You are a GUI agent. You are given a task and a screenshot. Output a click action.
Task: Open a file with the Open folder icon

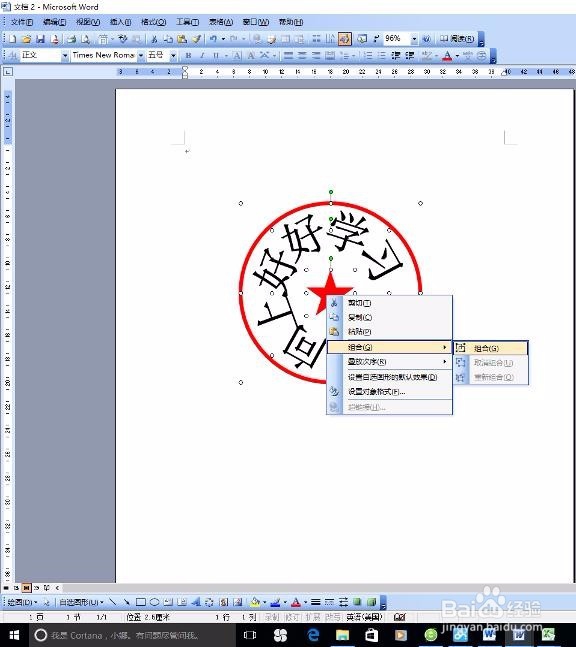[26, 39]
